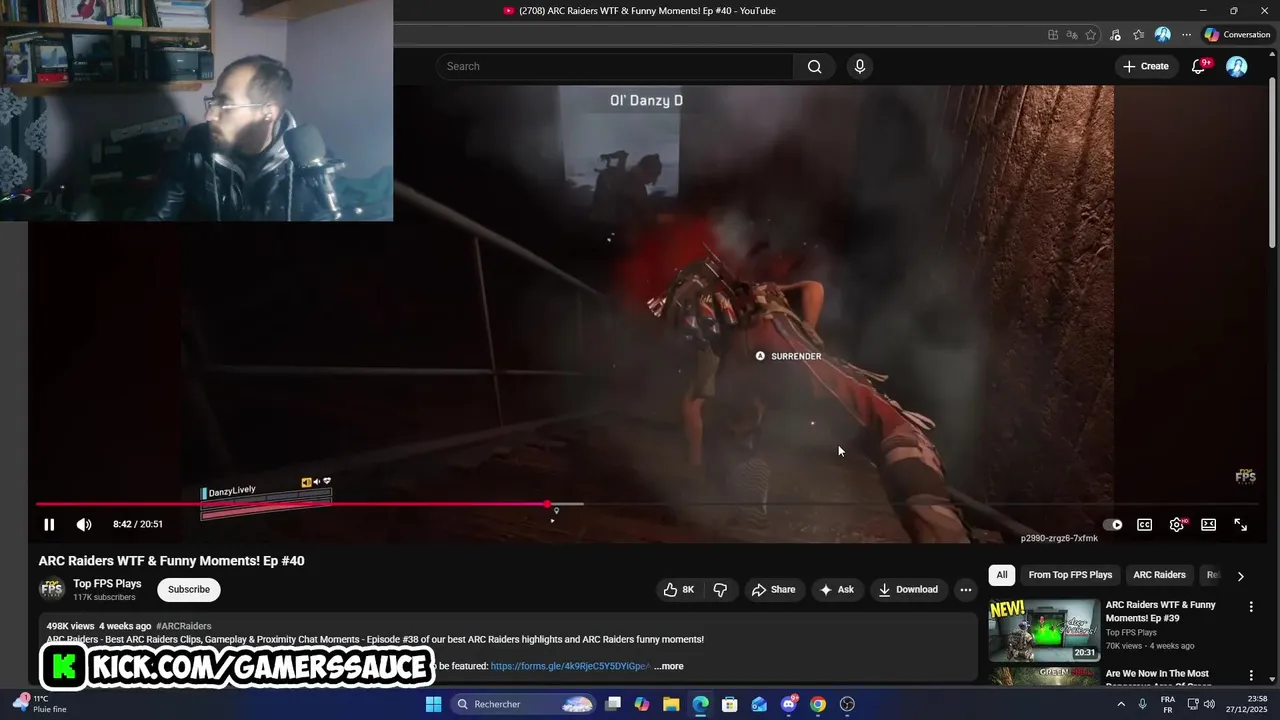
Task: Enter full screen mode
Action: coord(1240,525)
